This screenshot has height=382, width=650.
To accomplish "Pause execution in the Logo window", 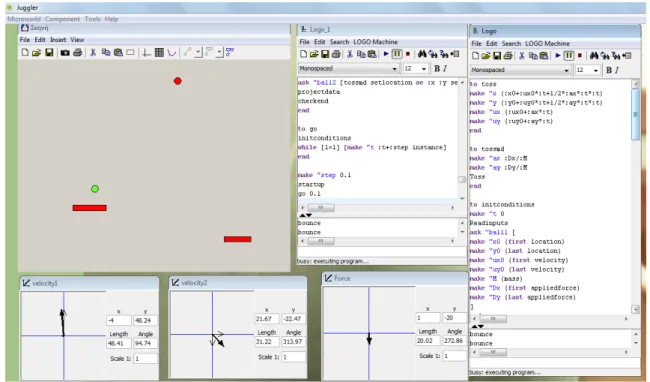I will pos(569,56).
